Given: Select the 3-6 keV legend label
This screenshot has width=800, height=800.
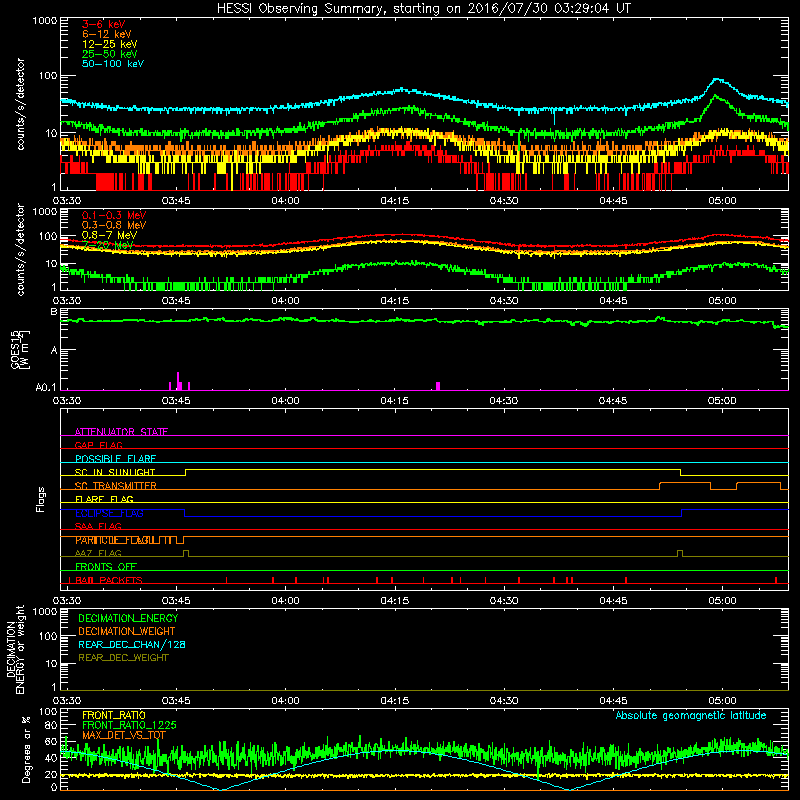Looking at the screenshot, I should point(104,24).
